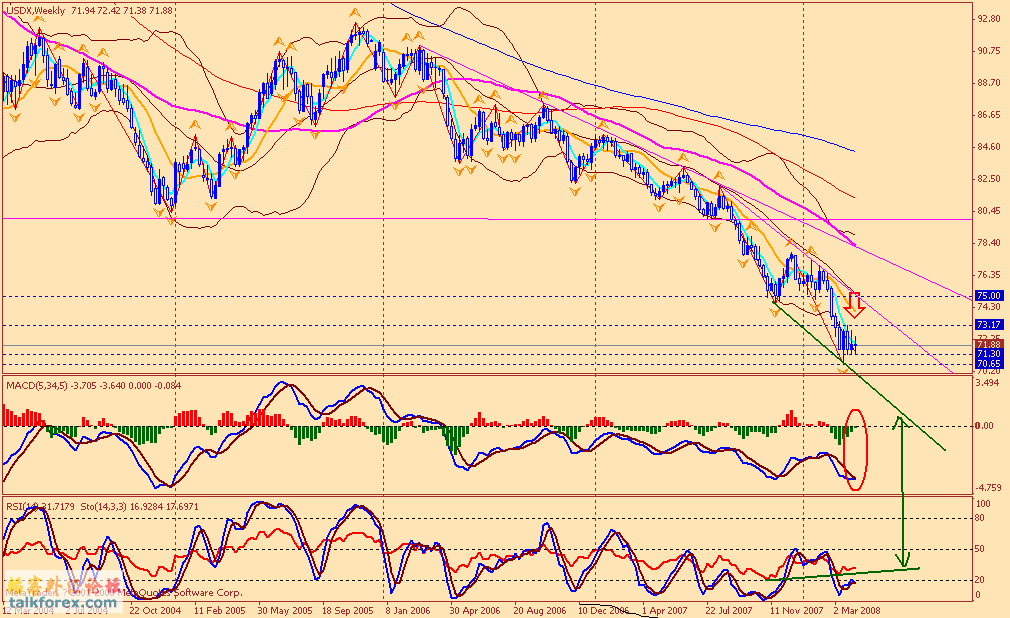Click the red 71.88 current price tag
This screenshot has height=618, width=1010.
click(989, 345)
